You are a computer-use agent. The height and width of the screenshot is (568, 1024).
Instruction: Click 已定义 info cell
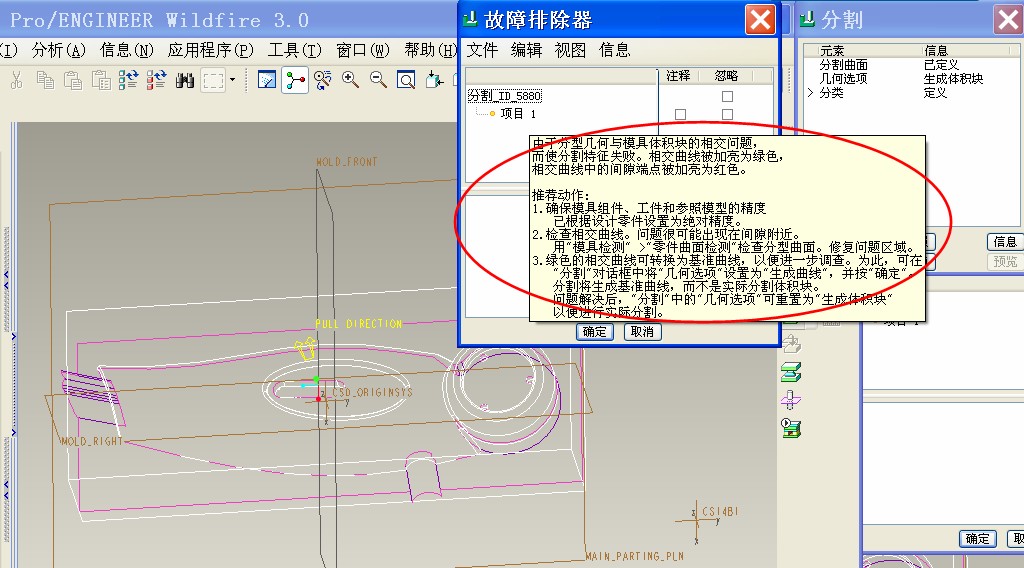point(941,65)
